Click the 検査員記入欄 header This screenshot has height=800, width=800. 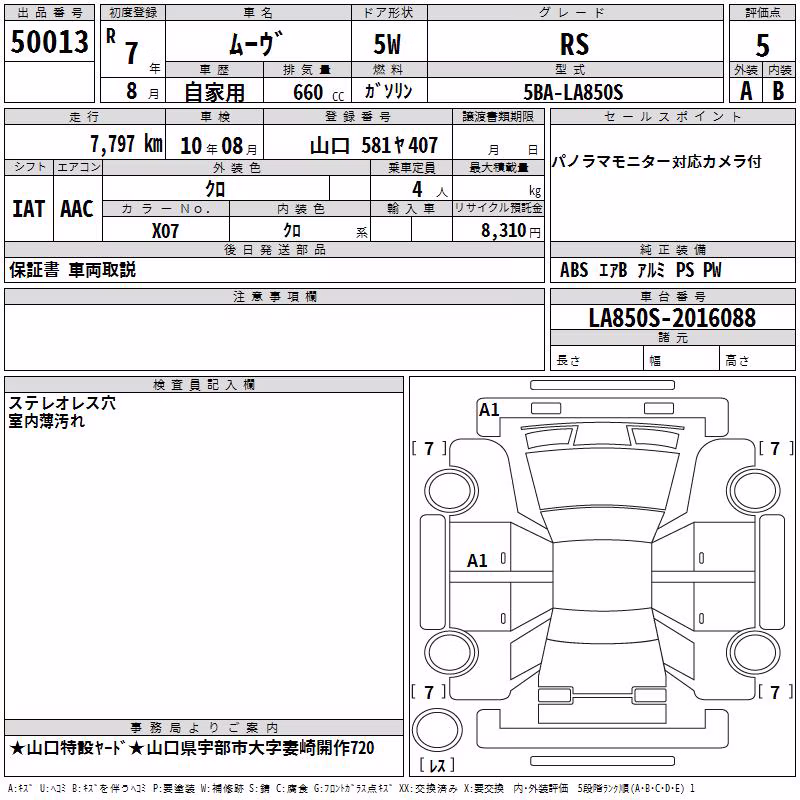pos(204,385)
